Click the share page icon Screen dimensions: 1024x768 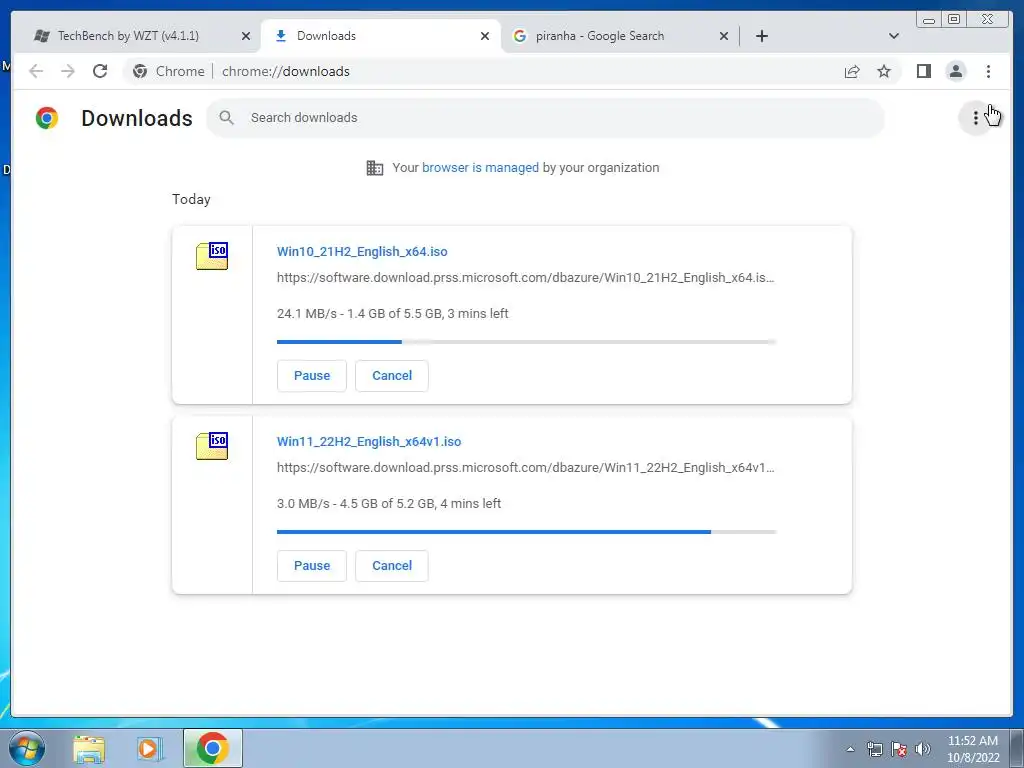(852, 71)
